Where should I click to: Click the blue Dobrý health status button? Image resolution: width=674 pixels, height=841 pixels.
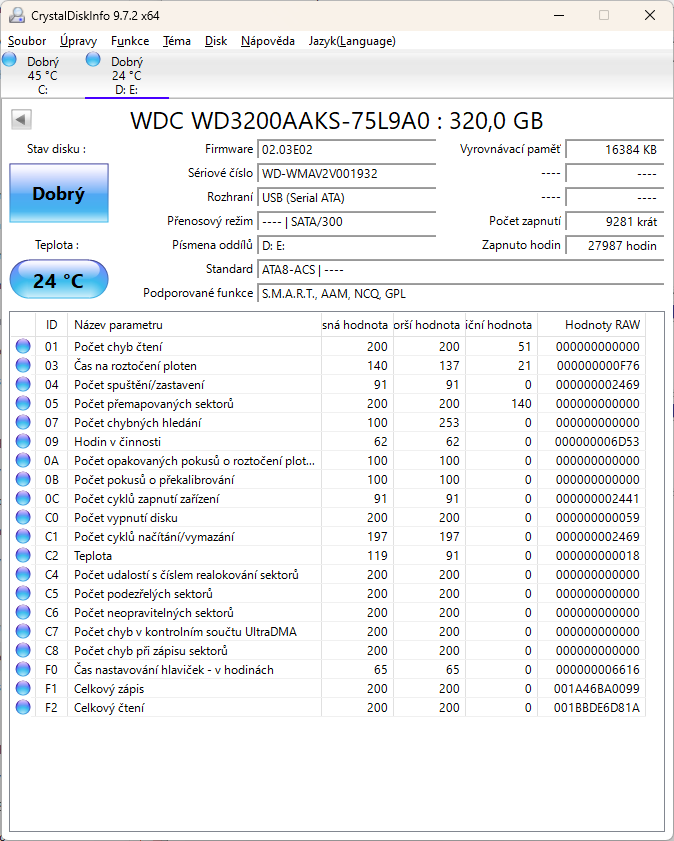pyautogui.click(x=59, y=193)
